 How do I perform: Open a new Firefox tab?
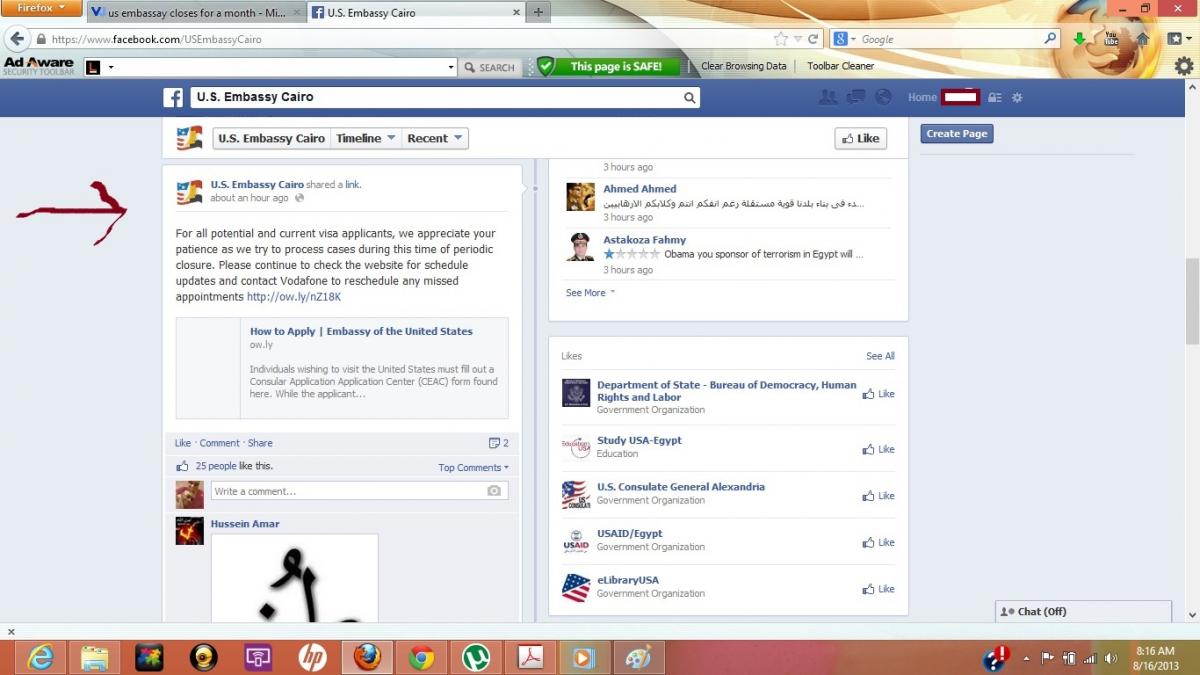point(538,12)
